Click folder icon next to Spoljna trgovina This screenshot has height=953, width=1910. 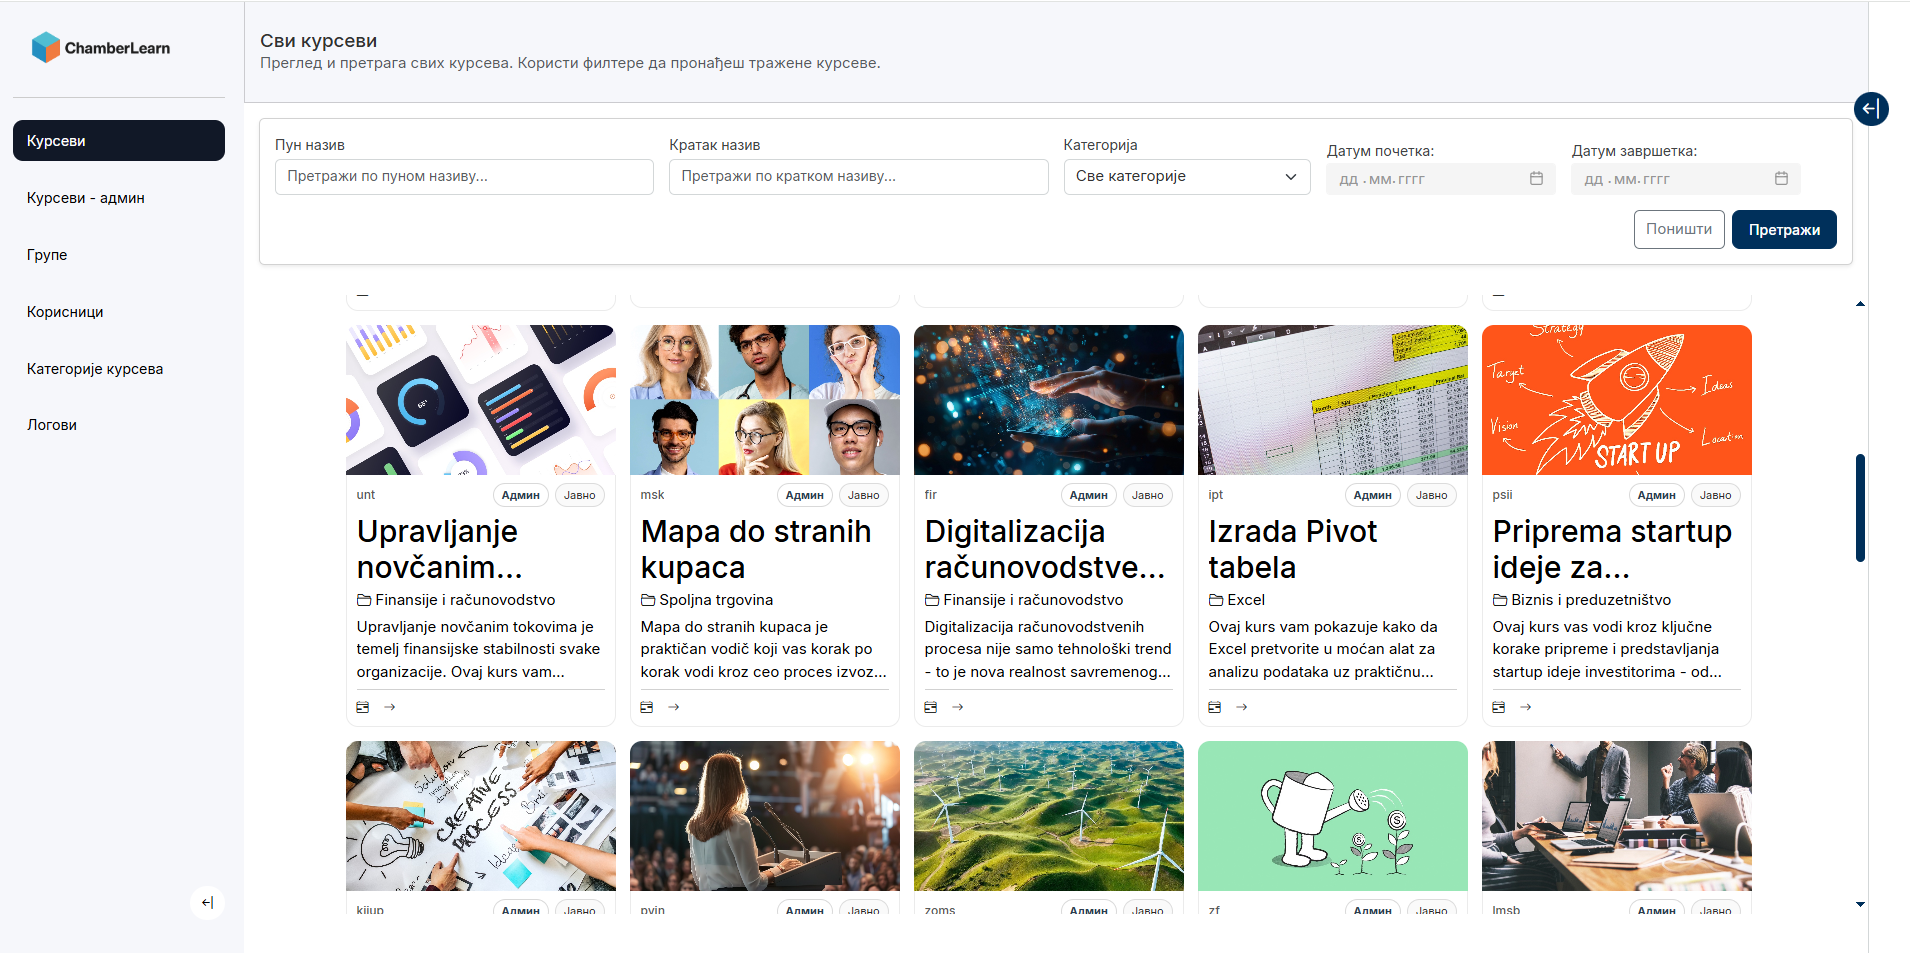648,600
